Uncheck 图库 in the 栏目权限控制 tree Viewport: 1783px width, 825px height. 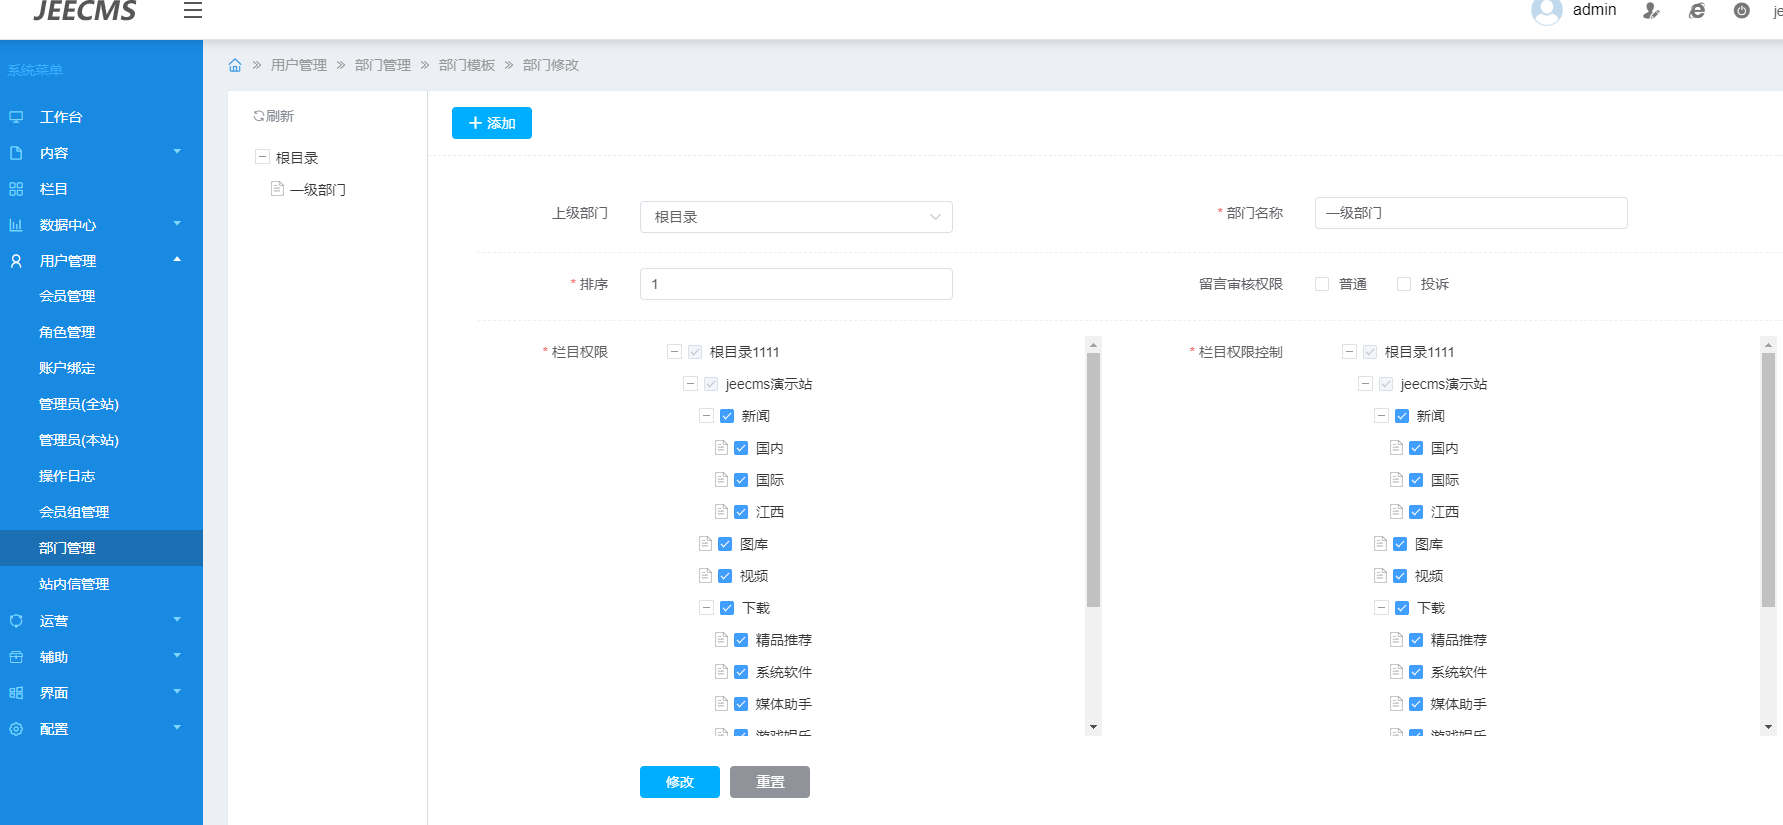[x=1400, y=544]
